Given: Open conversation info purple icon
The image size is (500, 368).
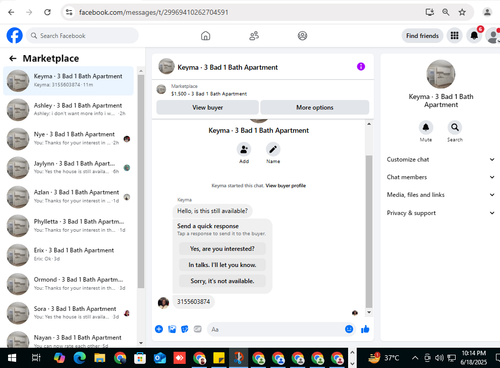Looking at the screenshot, I should (x=361, y=67).
